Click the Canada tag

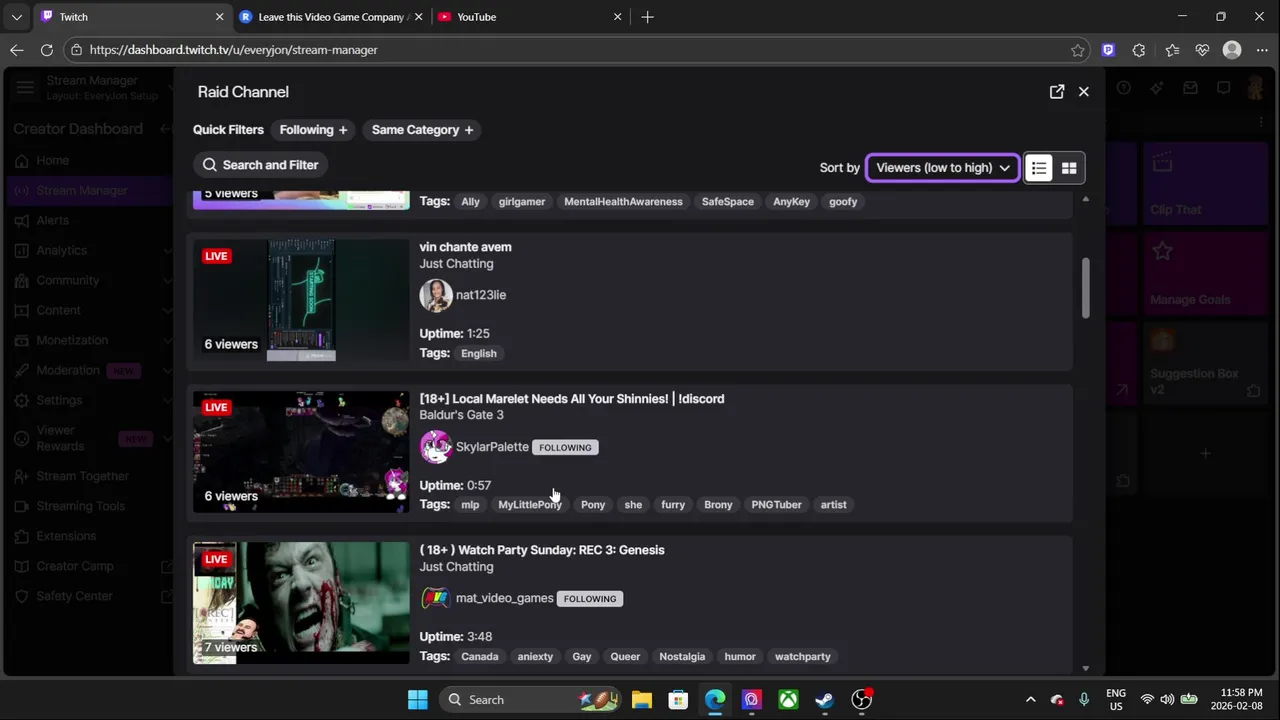pos(480,657)
